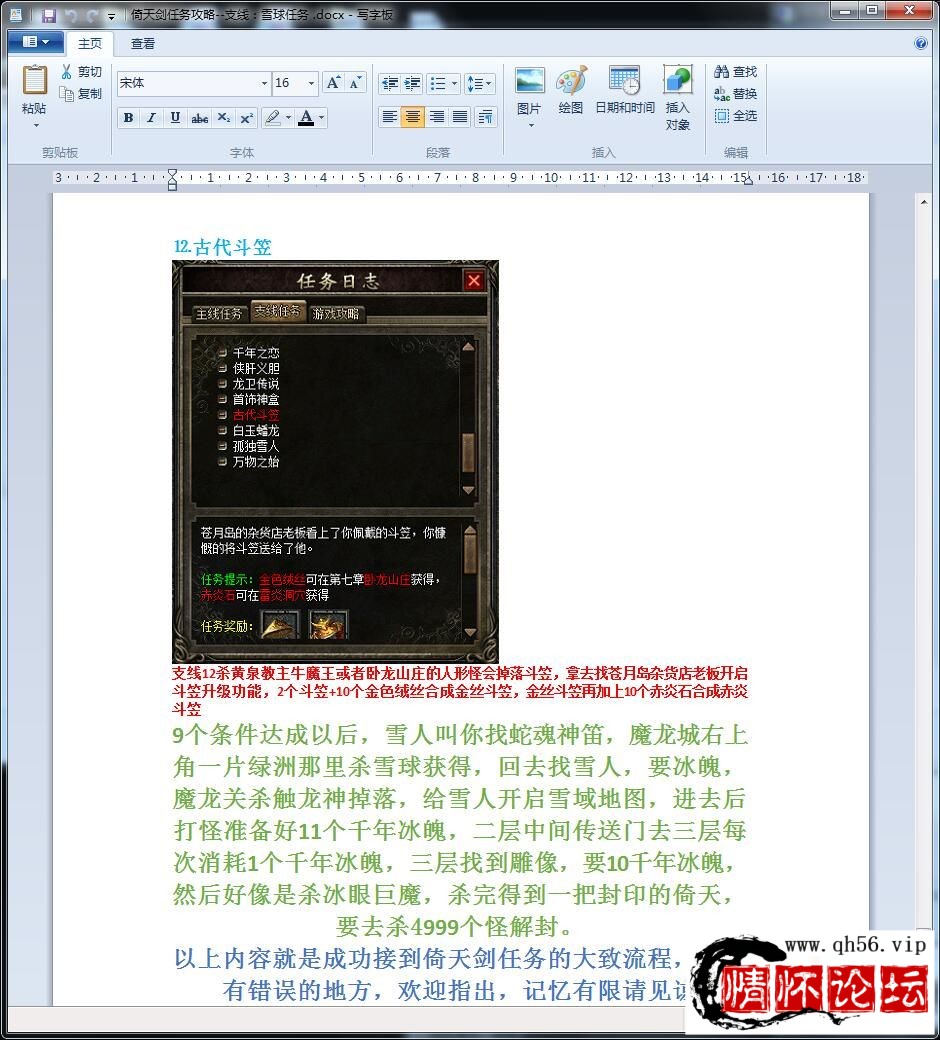Open the paragraph settings dialog icon
This screenshot has height=1040, width=940.
pos(486,117)
